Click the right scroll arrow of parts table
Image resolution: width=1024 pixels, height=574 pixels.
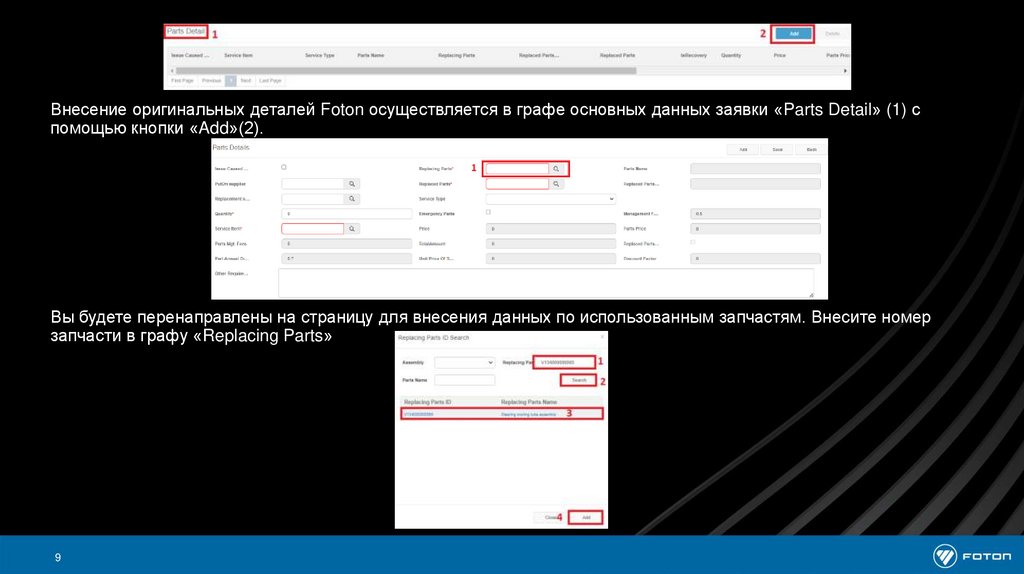845,71
